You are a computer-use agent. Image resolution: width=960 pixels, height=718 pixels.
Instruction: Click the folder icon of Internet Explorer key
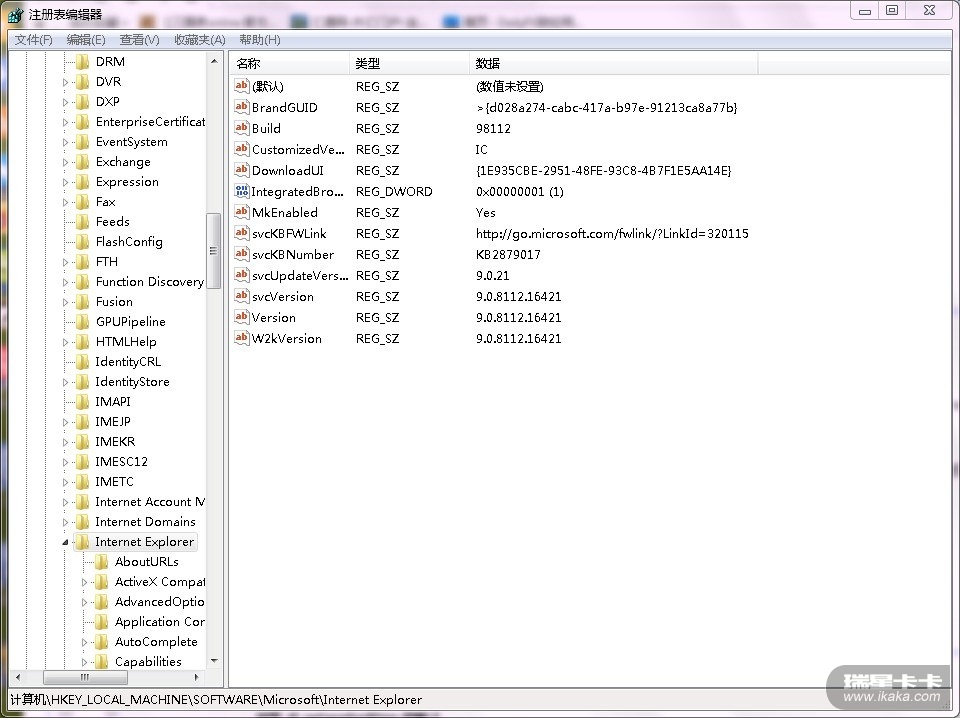pyautogui.click(x=82, y=542)
